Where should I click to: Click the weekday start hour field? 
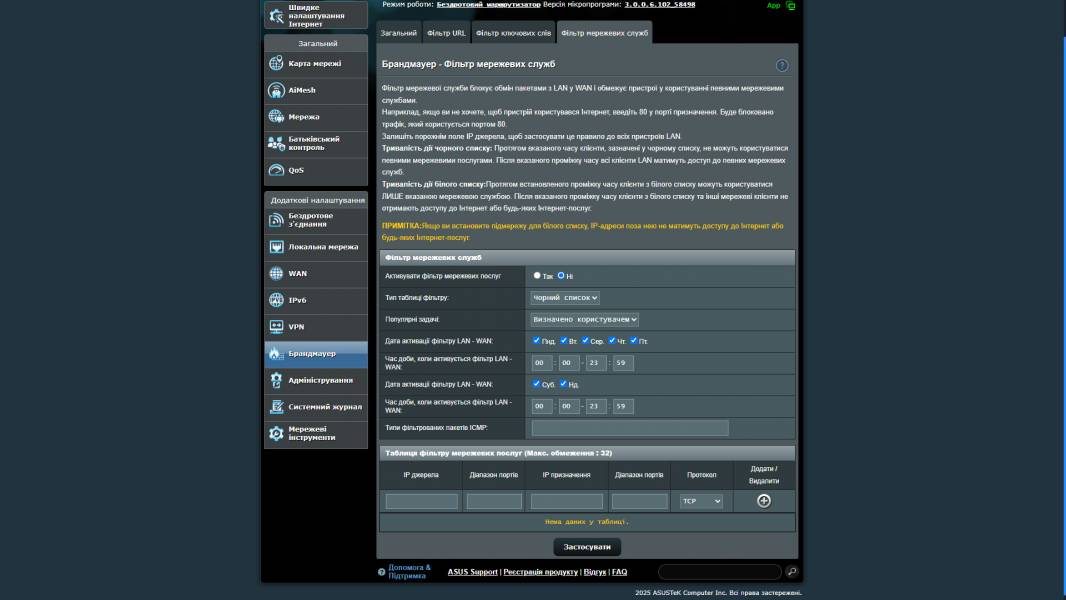[x=542, y=363]
